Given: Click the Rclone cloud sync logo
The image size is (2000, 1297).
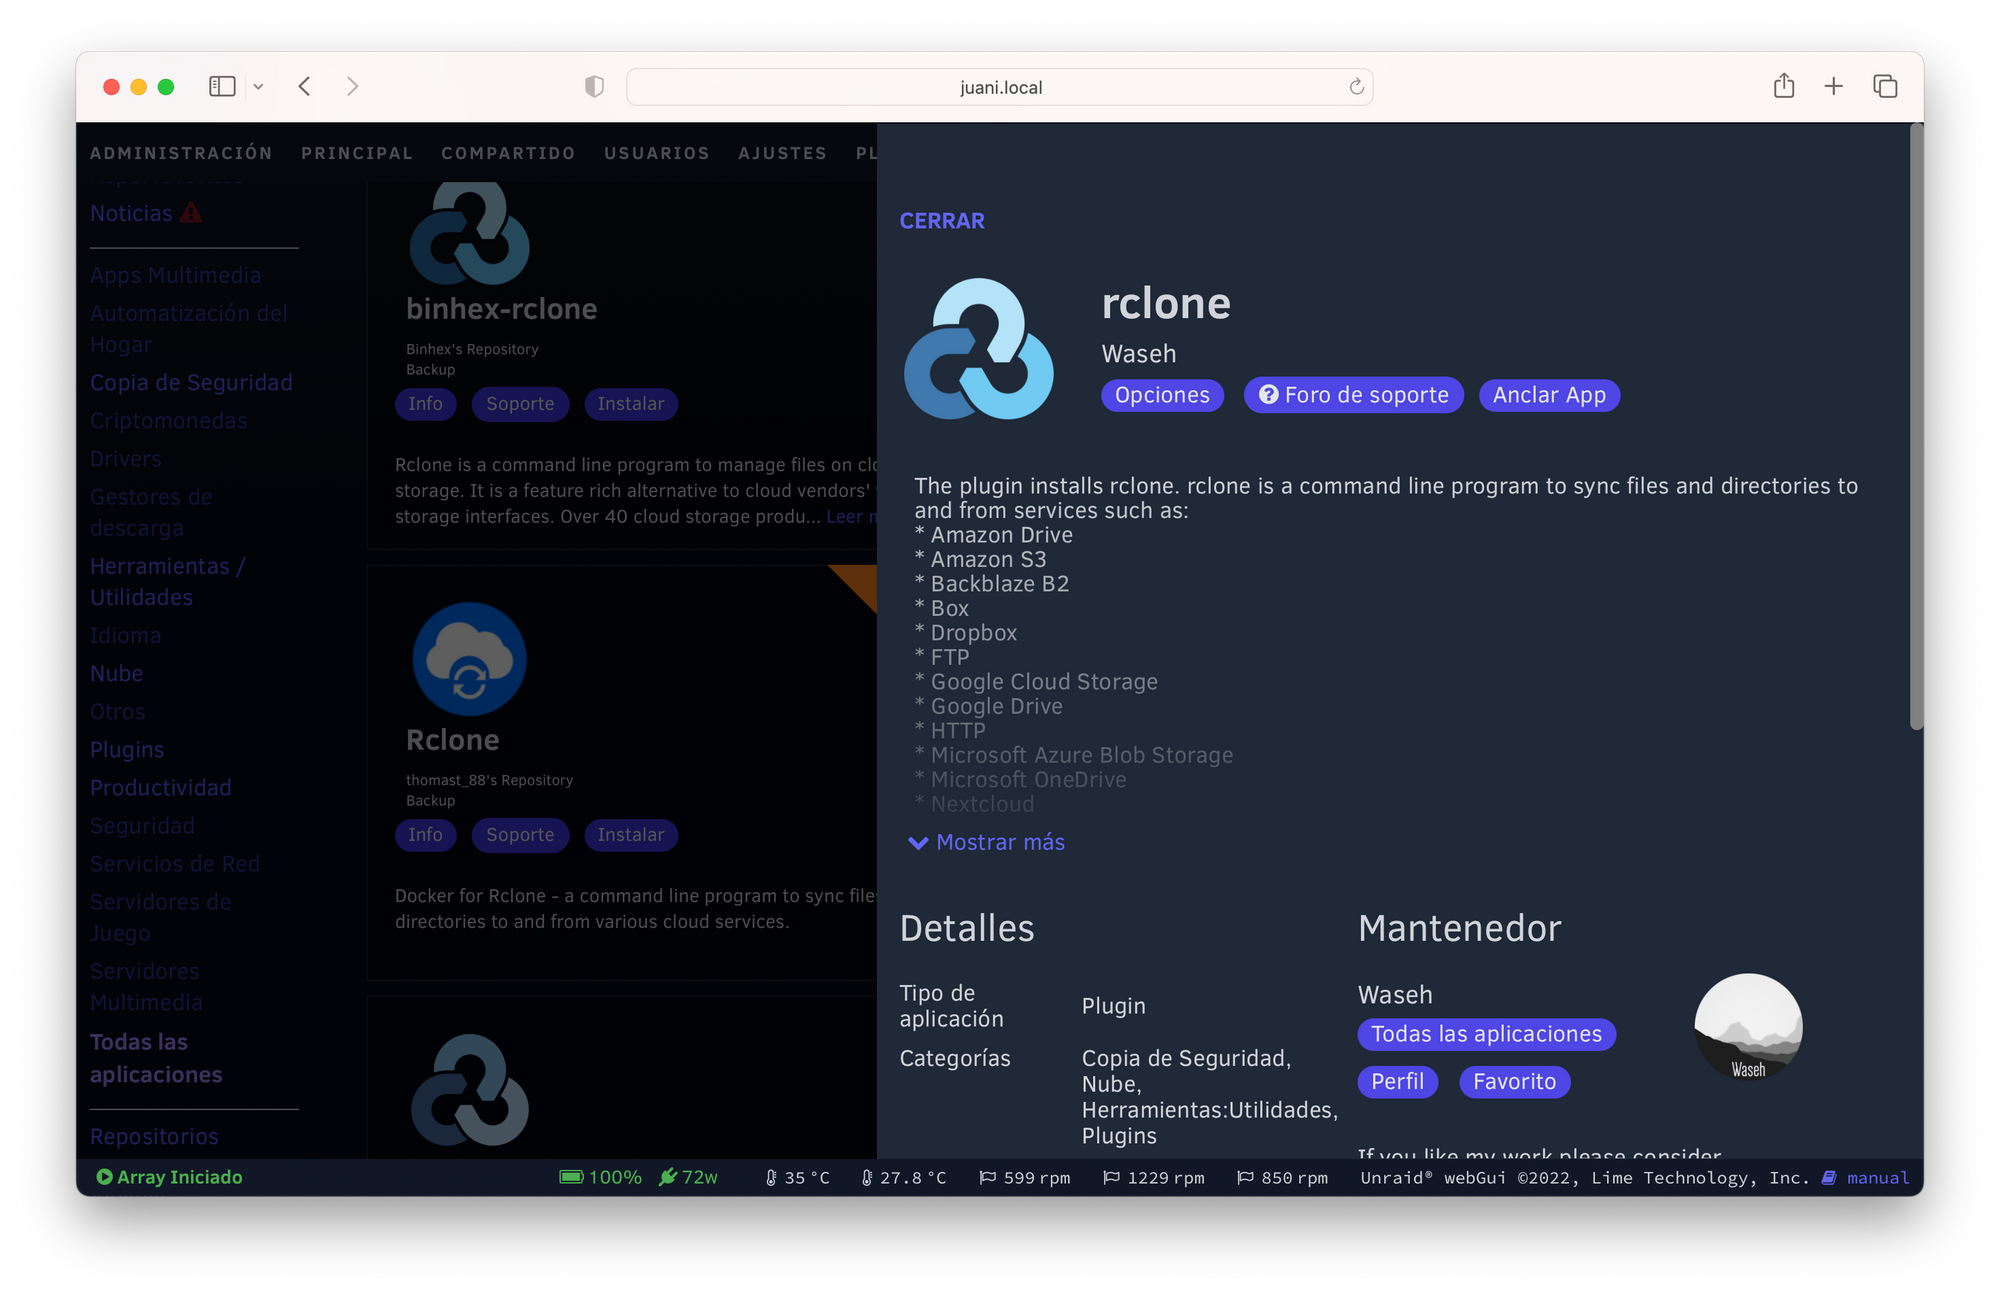Looking at the screenshot, I should (x=469, y=658).
